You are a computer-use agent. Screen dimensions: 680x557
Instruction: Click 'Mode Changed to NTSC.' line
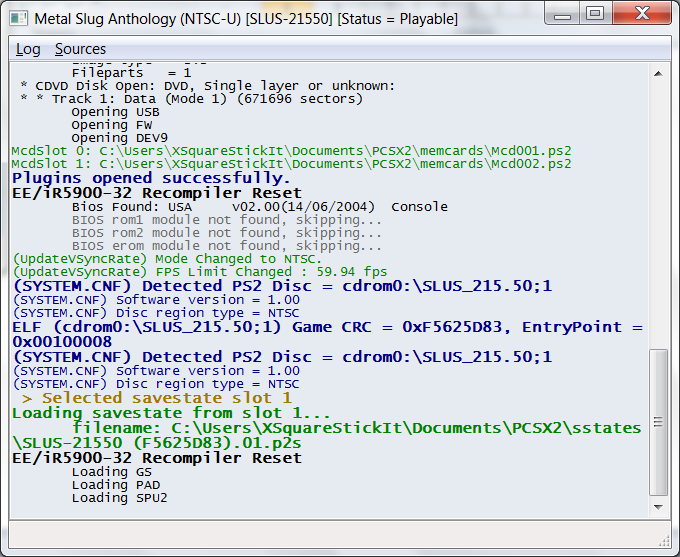167,259
